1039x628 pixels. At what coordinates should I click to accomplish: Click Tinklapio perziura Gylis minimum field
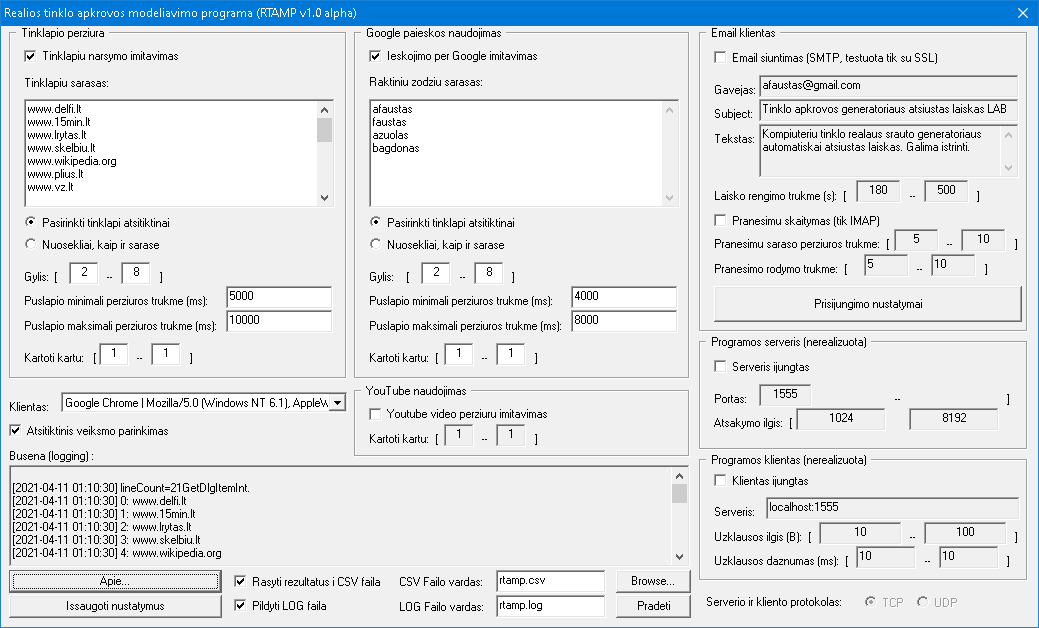[83, 273]
